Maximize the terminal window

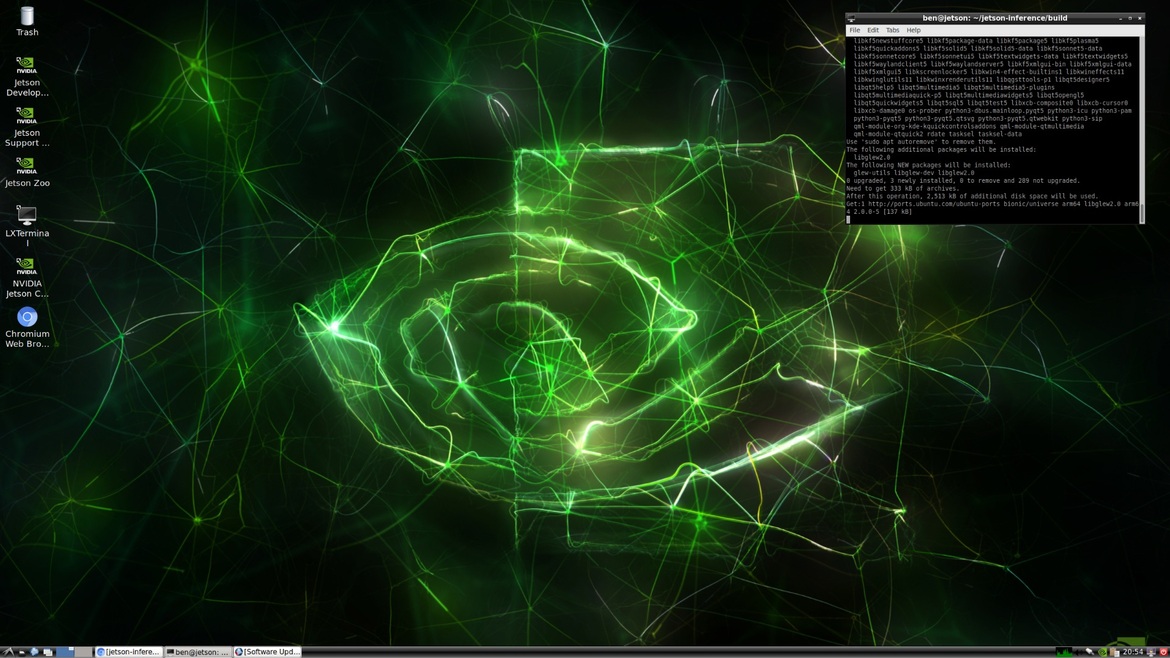[1130, 18]
